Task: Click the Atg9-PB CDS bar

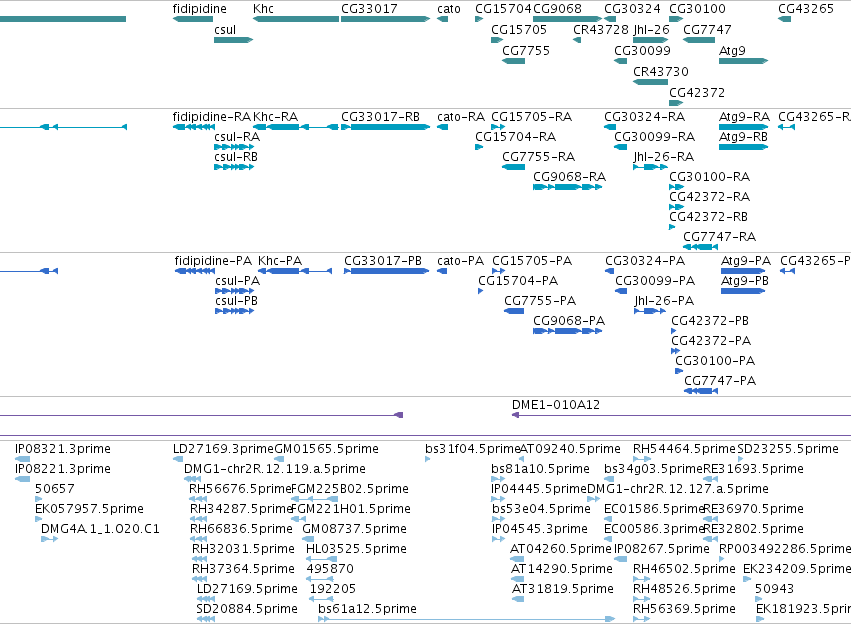Action: (743, 291)
